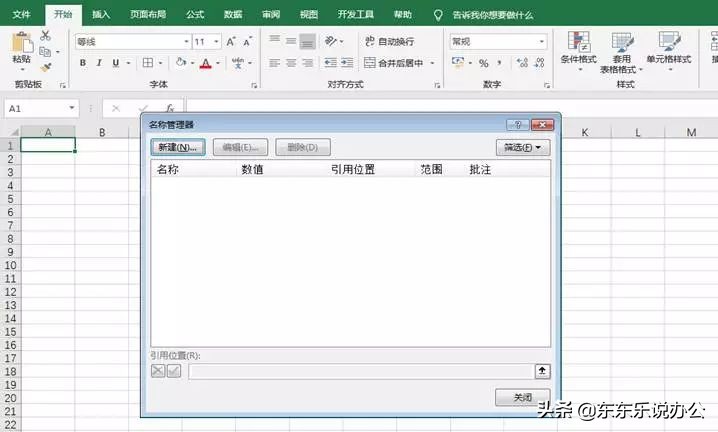The width and height of the screenshot is (718, 432).
Task: Open the font size dropdown showing 11
Action: pos(216,42)
